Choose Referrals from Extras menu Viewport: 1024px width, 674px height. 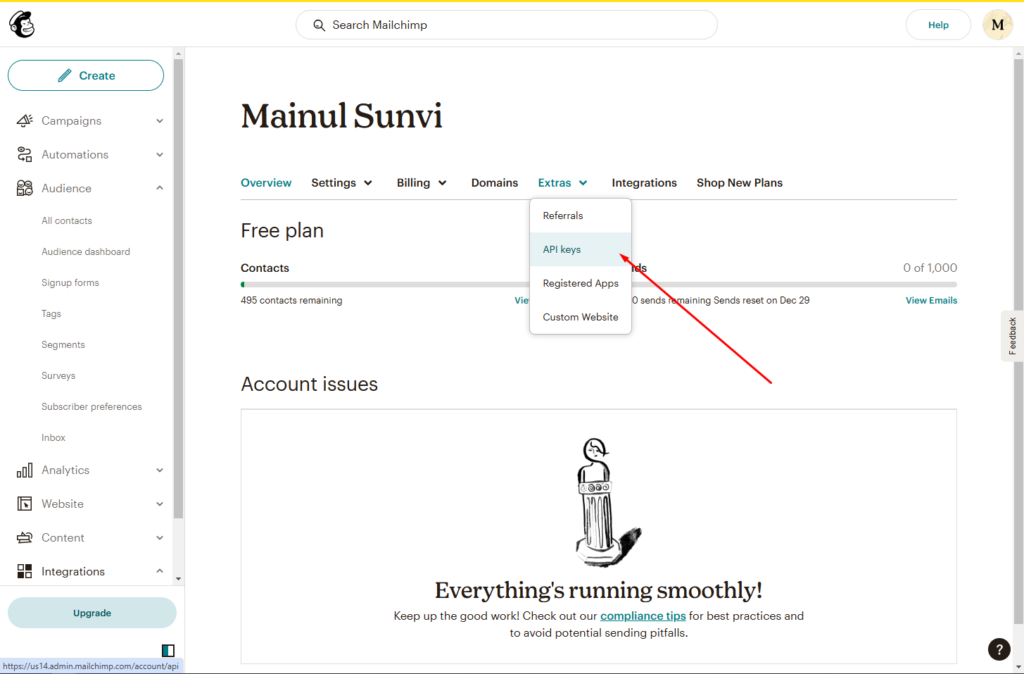click(x=581, y=216)
